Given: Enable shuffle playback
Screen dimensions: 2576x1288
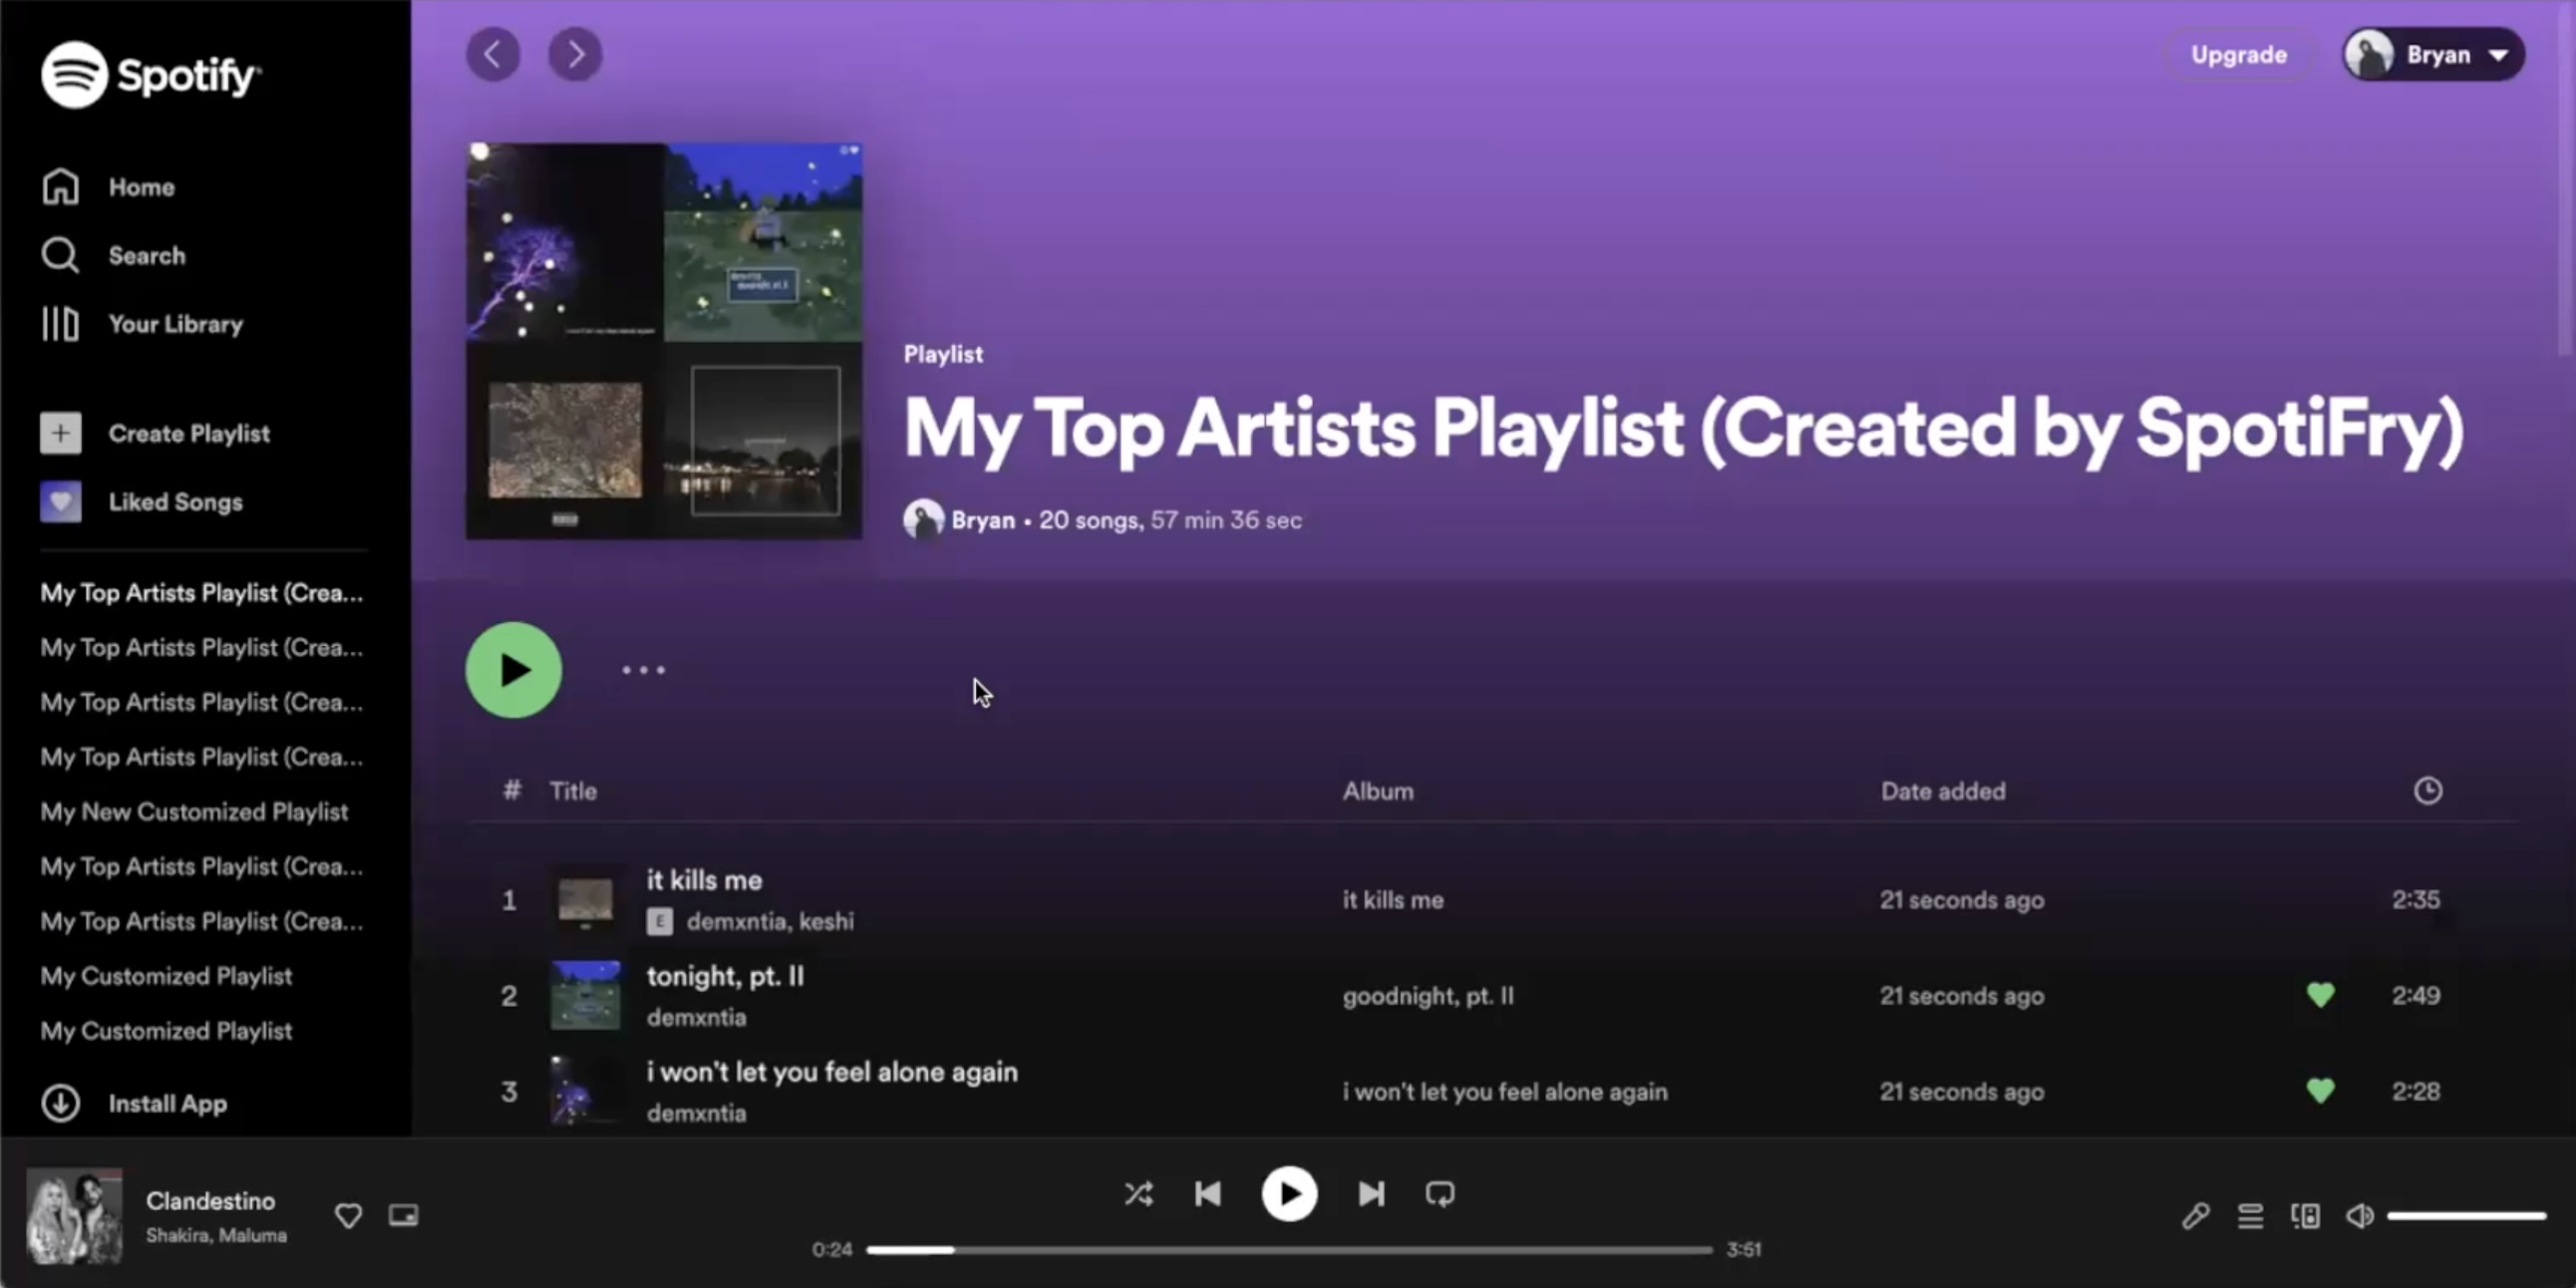Looking at the screenshot, I should (1138, 1193).
